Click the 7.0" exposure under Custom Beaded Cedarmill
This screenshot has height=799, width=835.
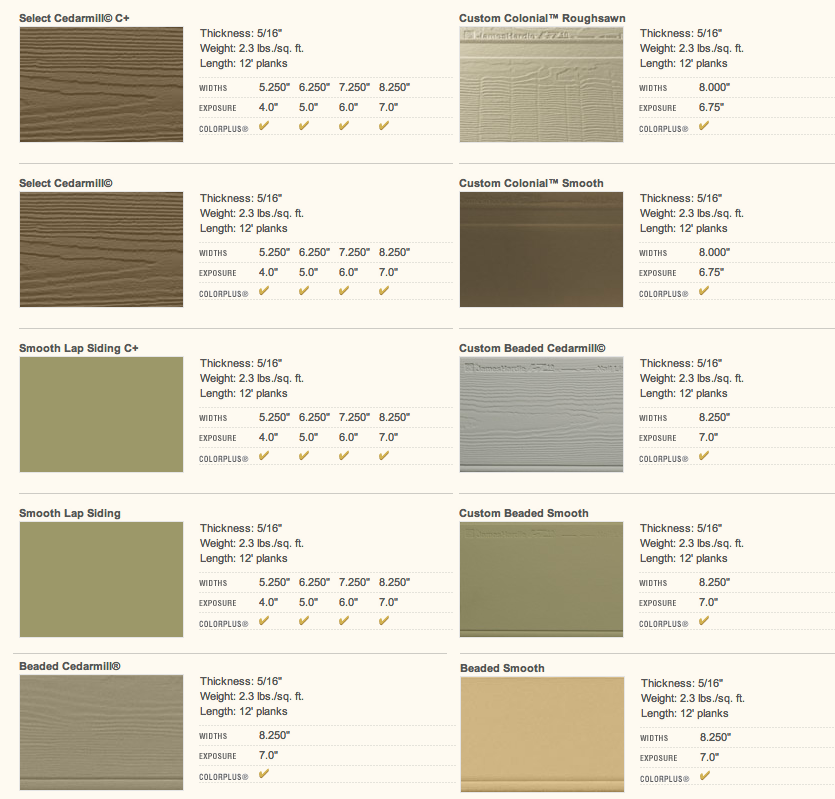click(708, 437)
